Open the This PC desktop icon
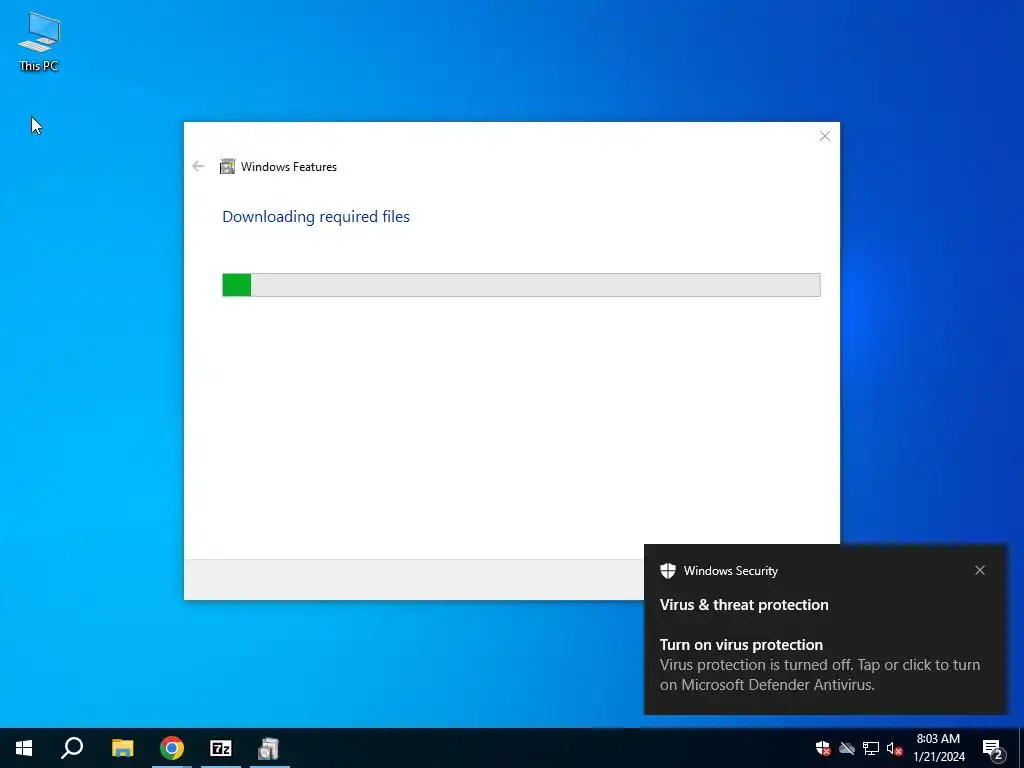The width and height of the screenshot is (1024, 768). (39, 41)
